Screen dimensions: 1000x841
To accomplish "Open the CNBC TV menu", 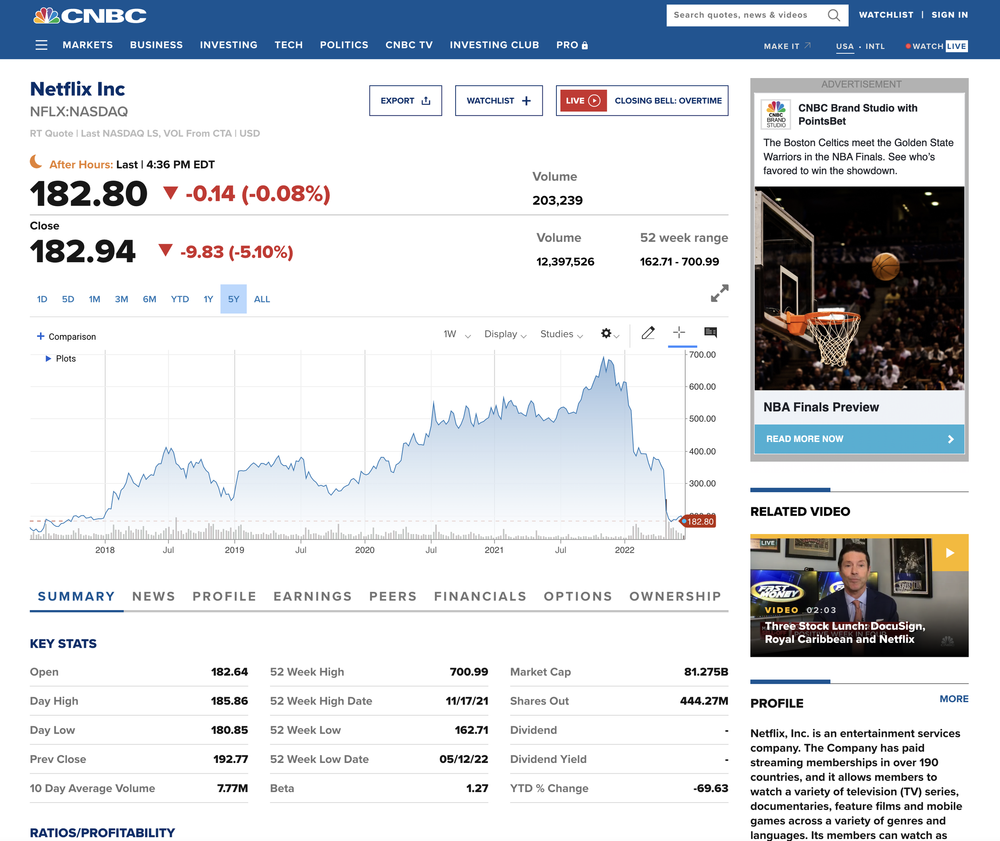I will click(x=409, y=45).
